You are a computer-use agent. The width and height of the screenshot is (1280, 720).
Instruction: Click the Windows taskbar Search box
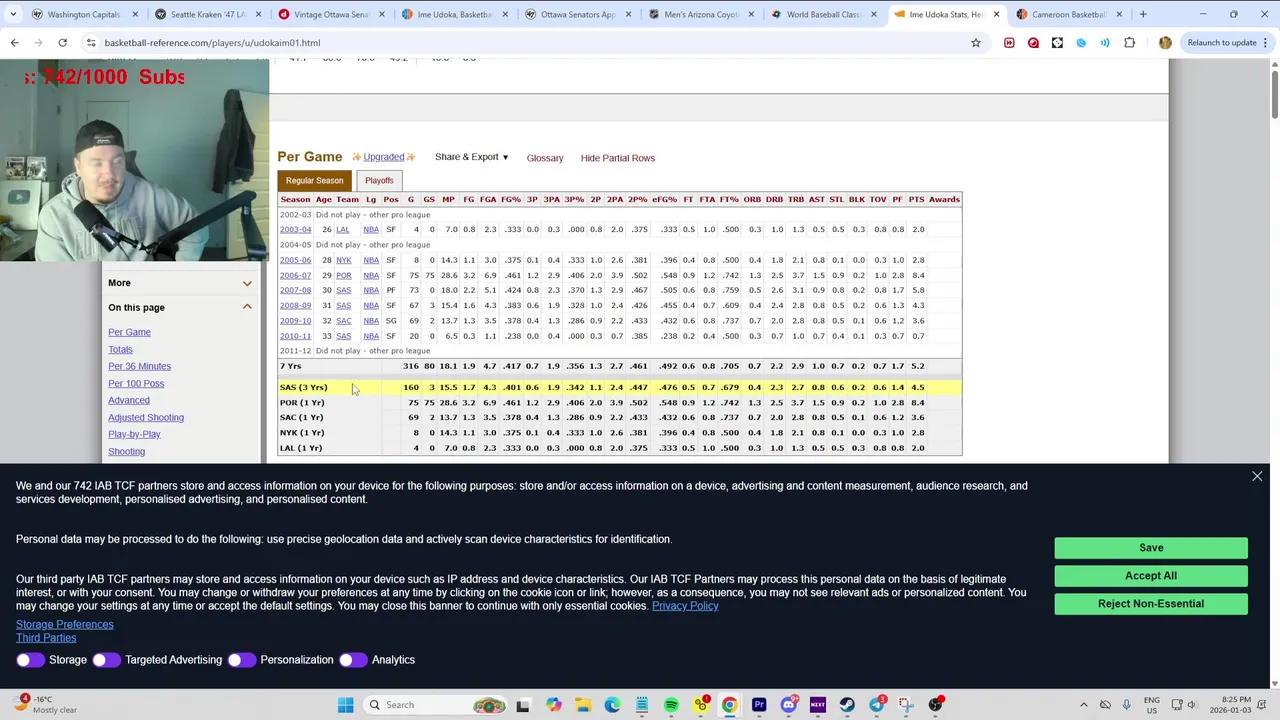(435, 705)
